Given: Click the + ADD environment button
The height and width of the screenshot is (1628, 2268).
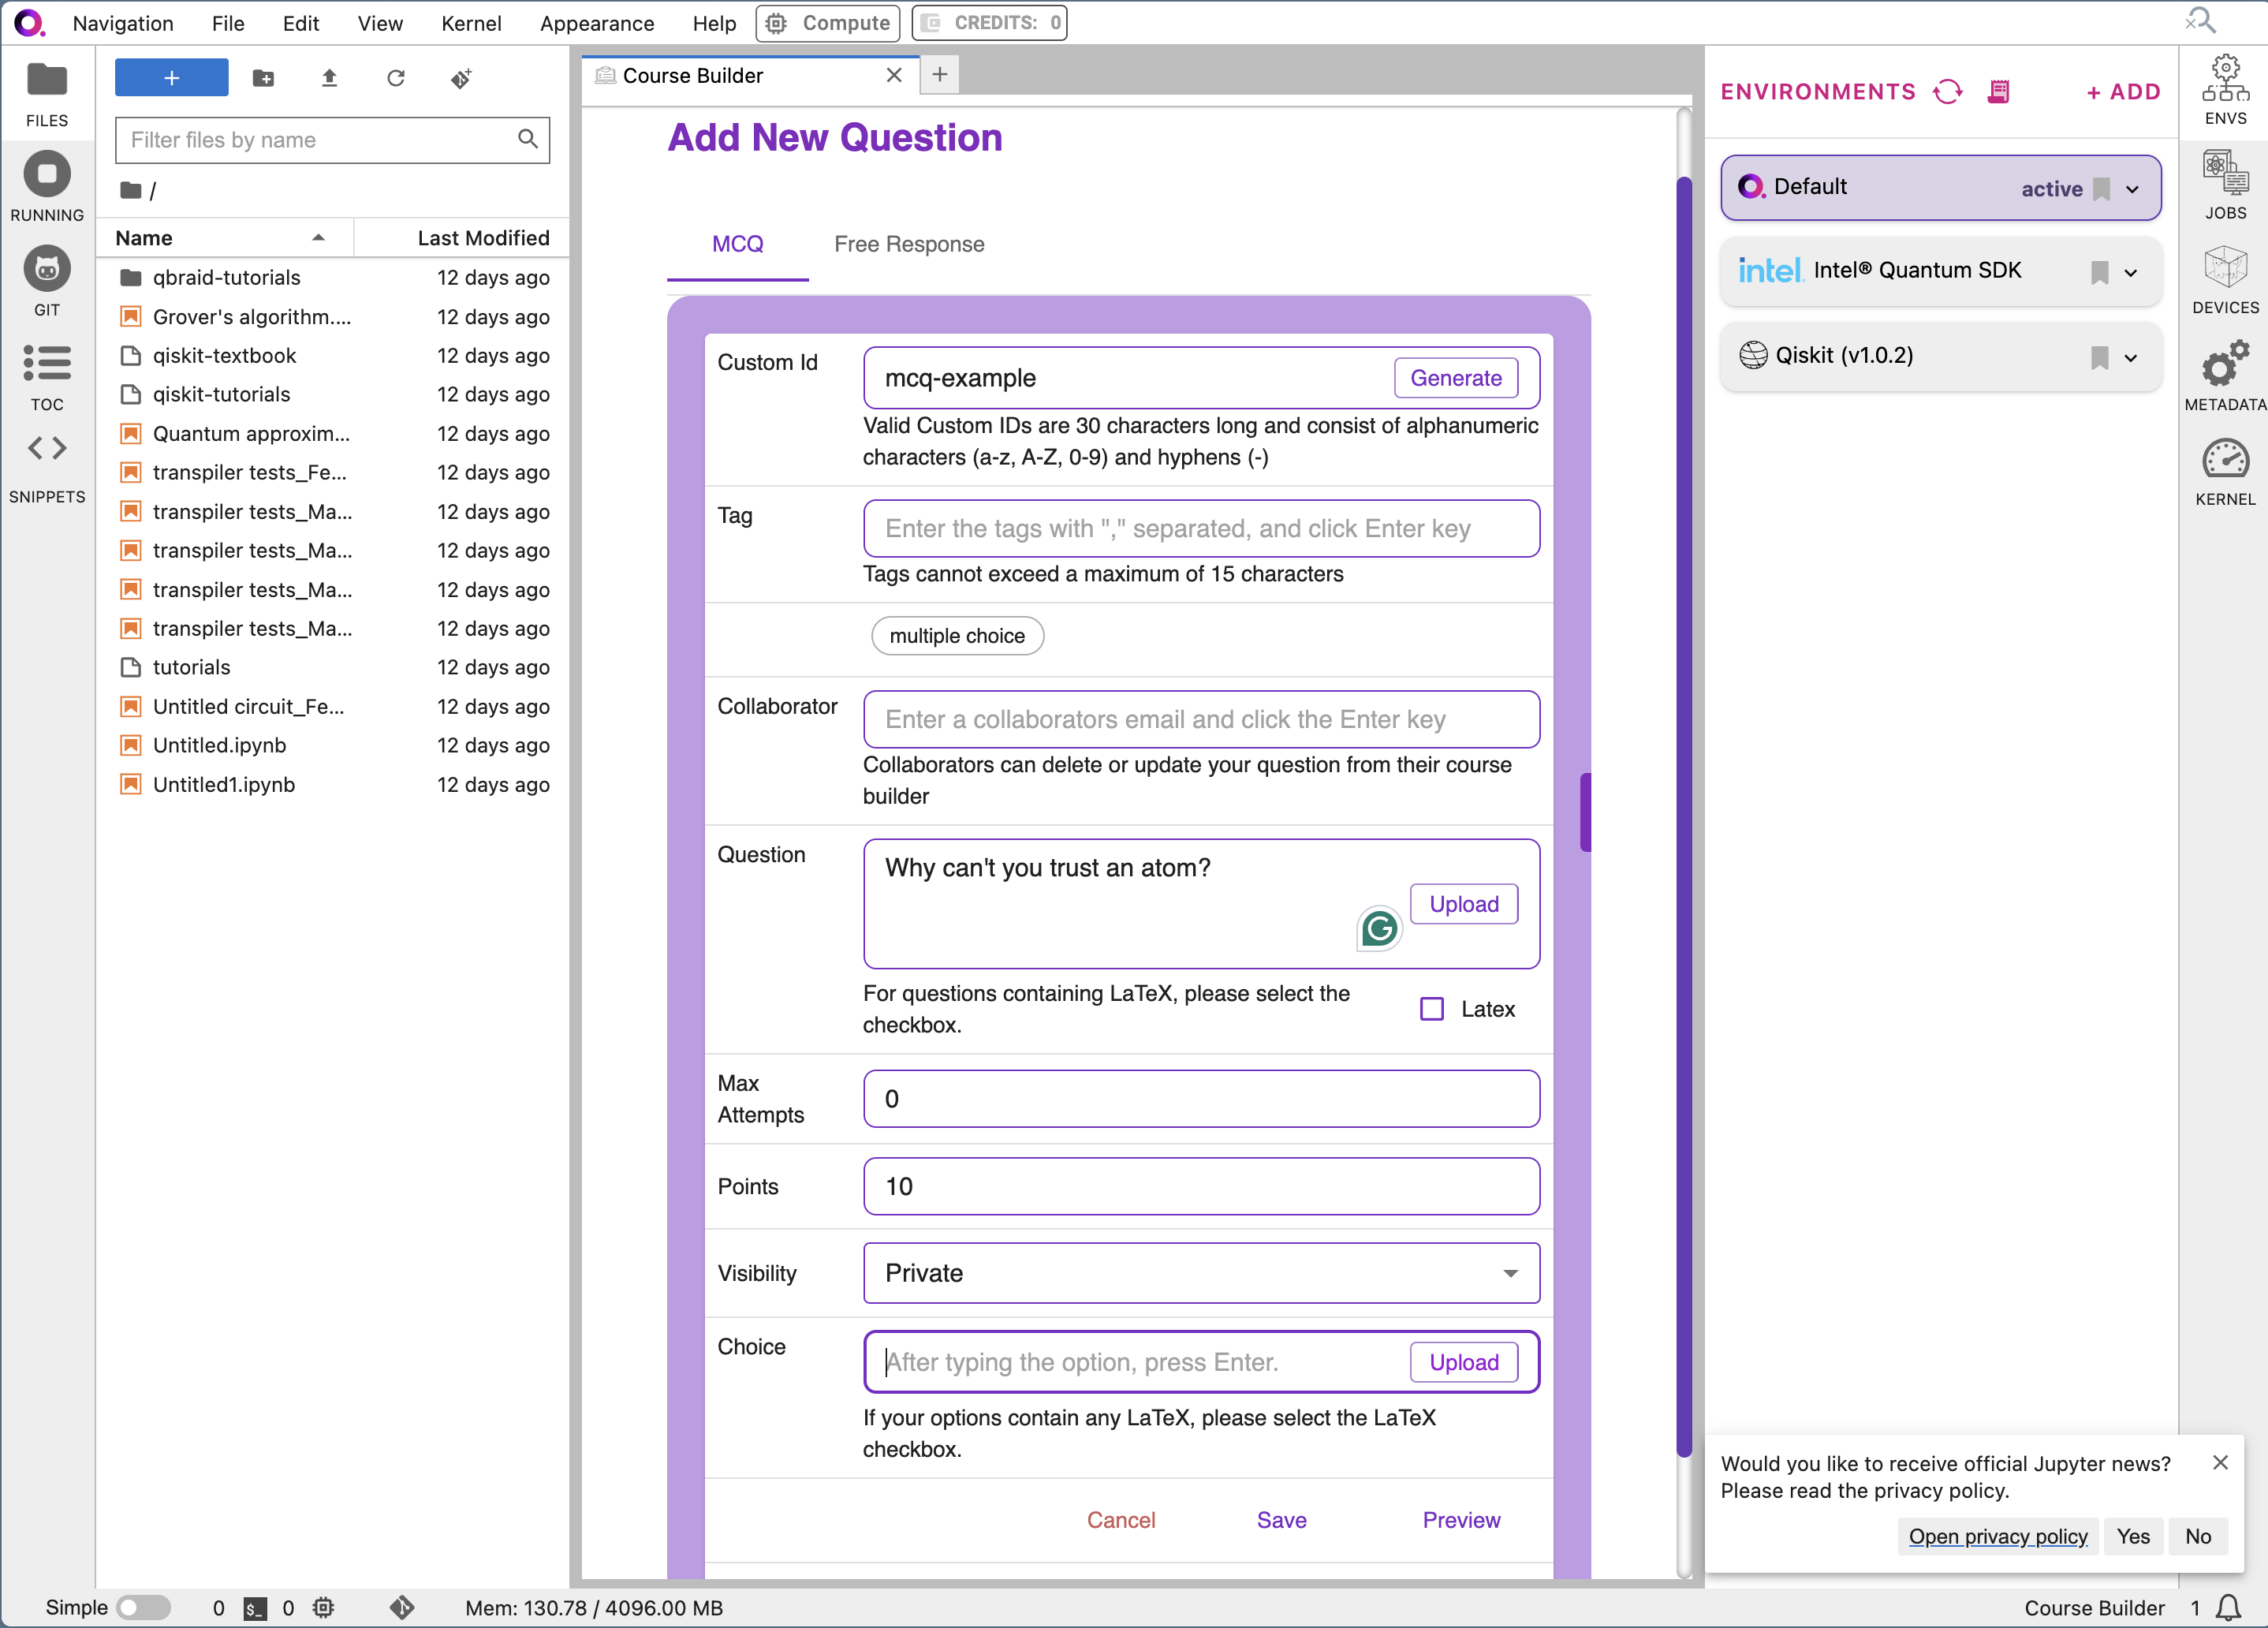Looking at the screenshot, I should point(2123,92).
